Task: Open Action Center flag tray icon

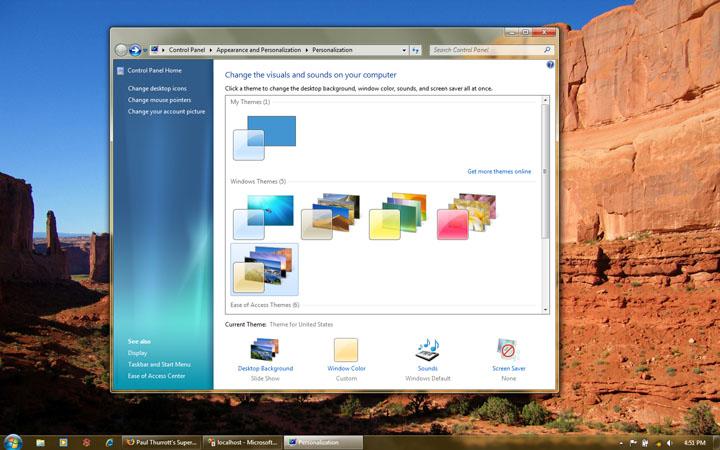Action: pyautogui.click(x=634, y=443)
